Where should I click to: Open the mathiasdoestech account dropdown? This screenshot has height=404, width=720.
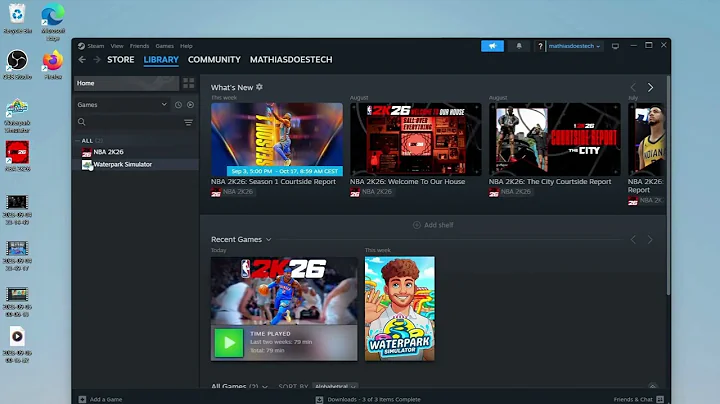(x=574, y=46)
